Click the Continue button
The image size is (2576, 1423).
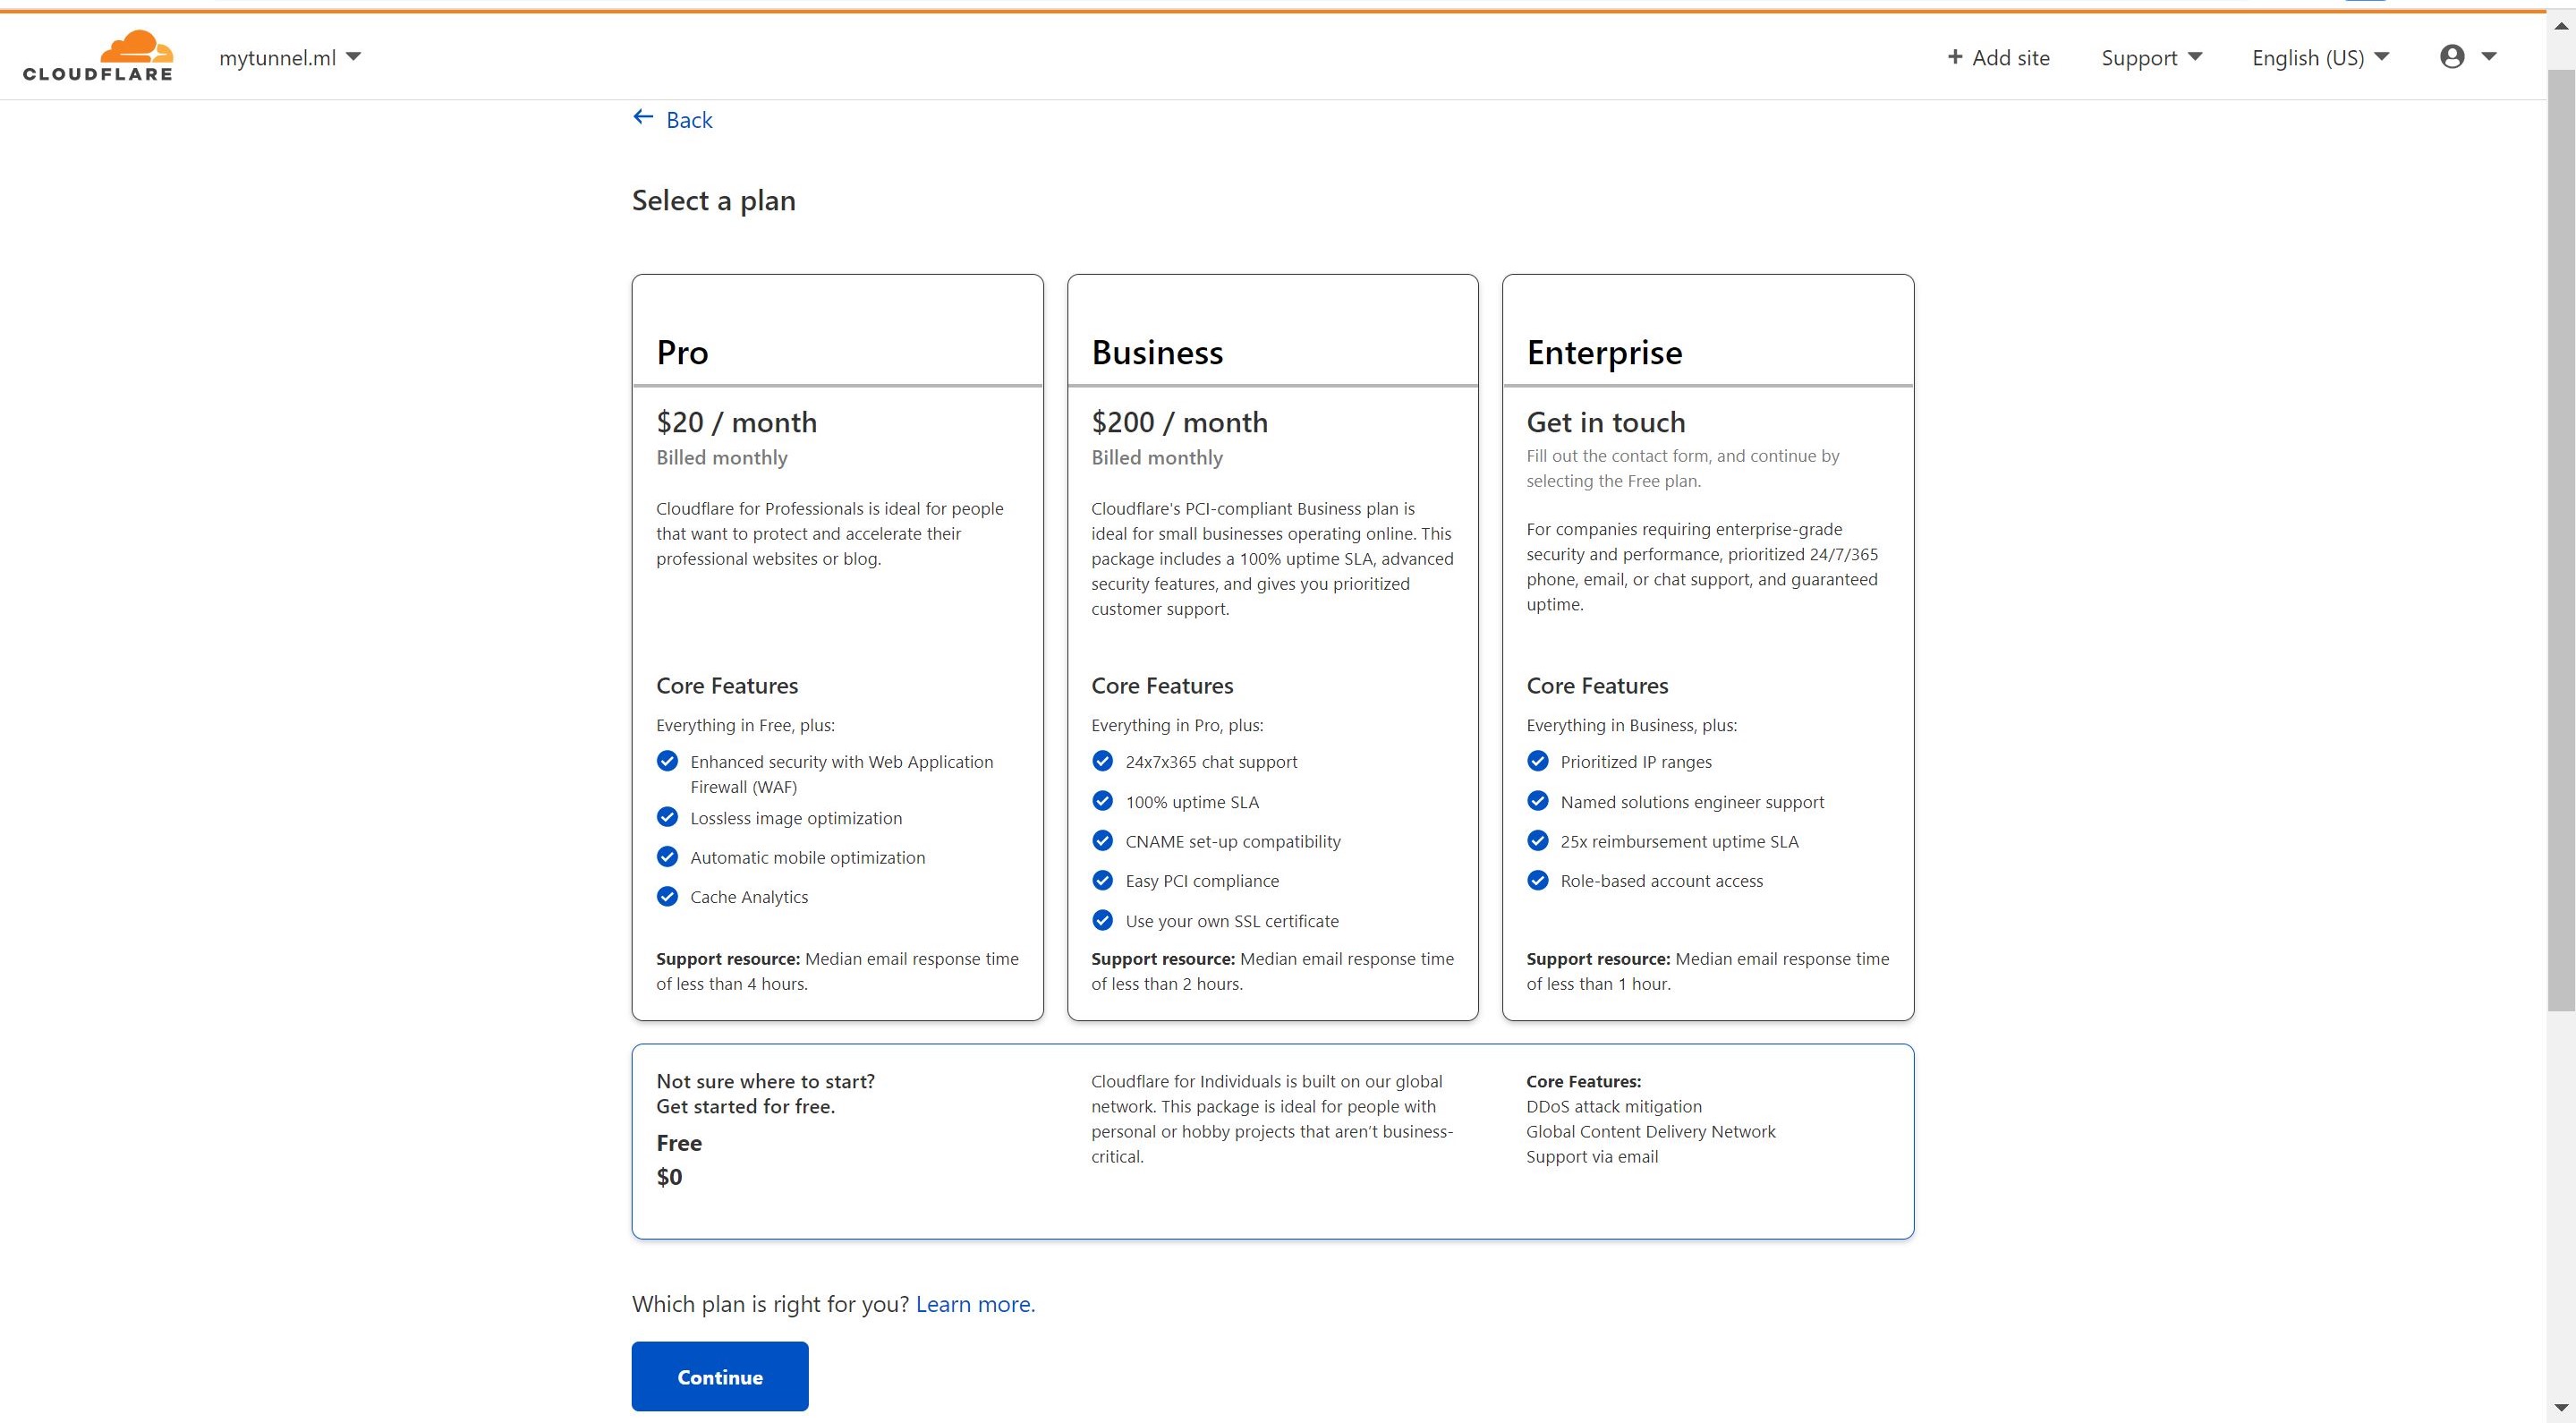(x=720, y=1376)
